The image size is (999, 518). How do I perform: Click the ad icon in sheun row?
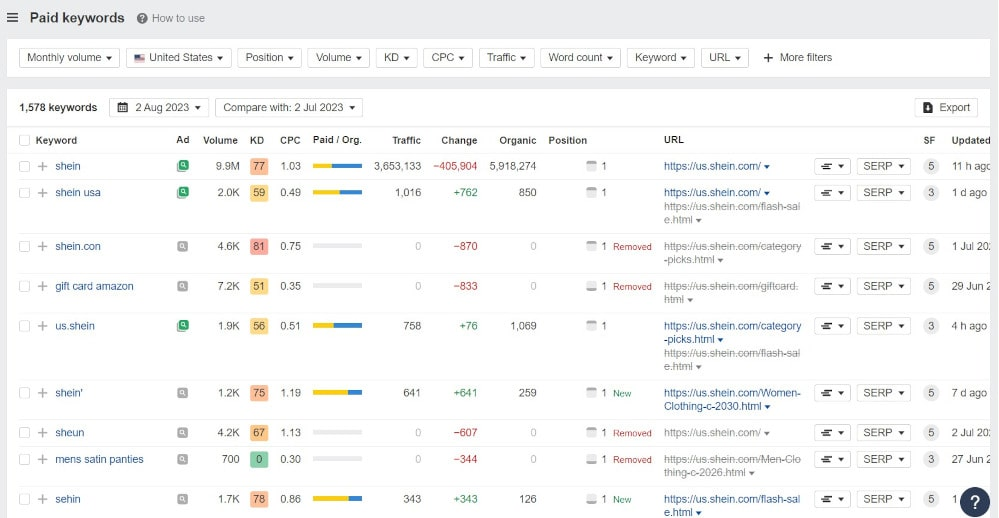pos(183,433)
